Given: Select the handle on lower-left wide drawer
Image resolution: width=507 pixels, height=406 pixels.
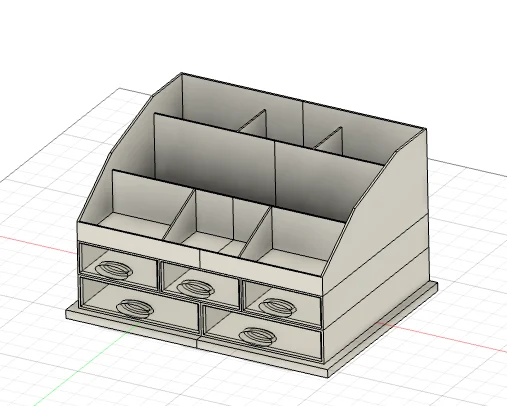Looking at the screenshot, I should [135, 308].
